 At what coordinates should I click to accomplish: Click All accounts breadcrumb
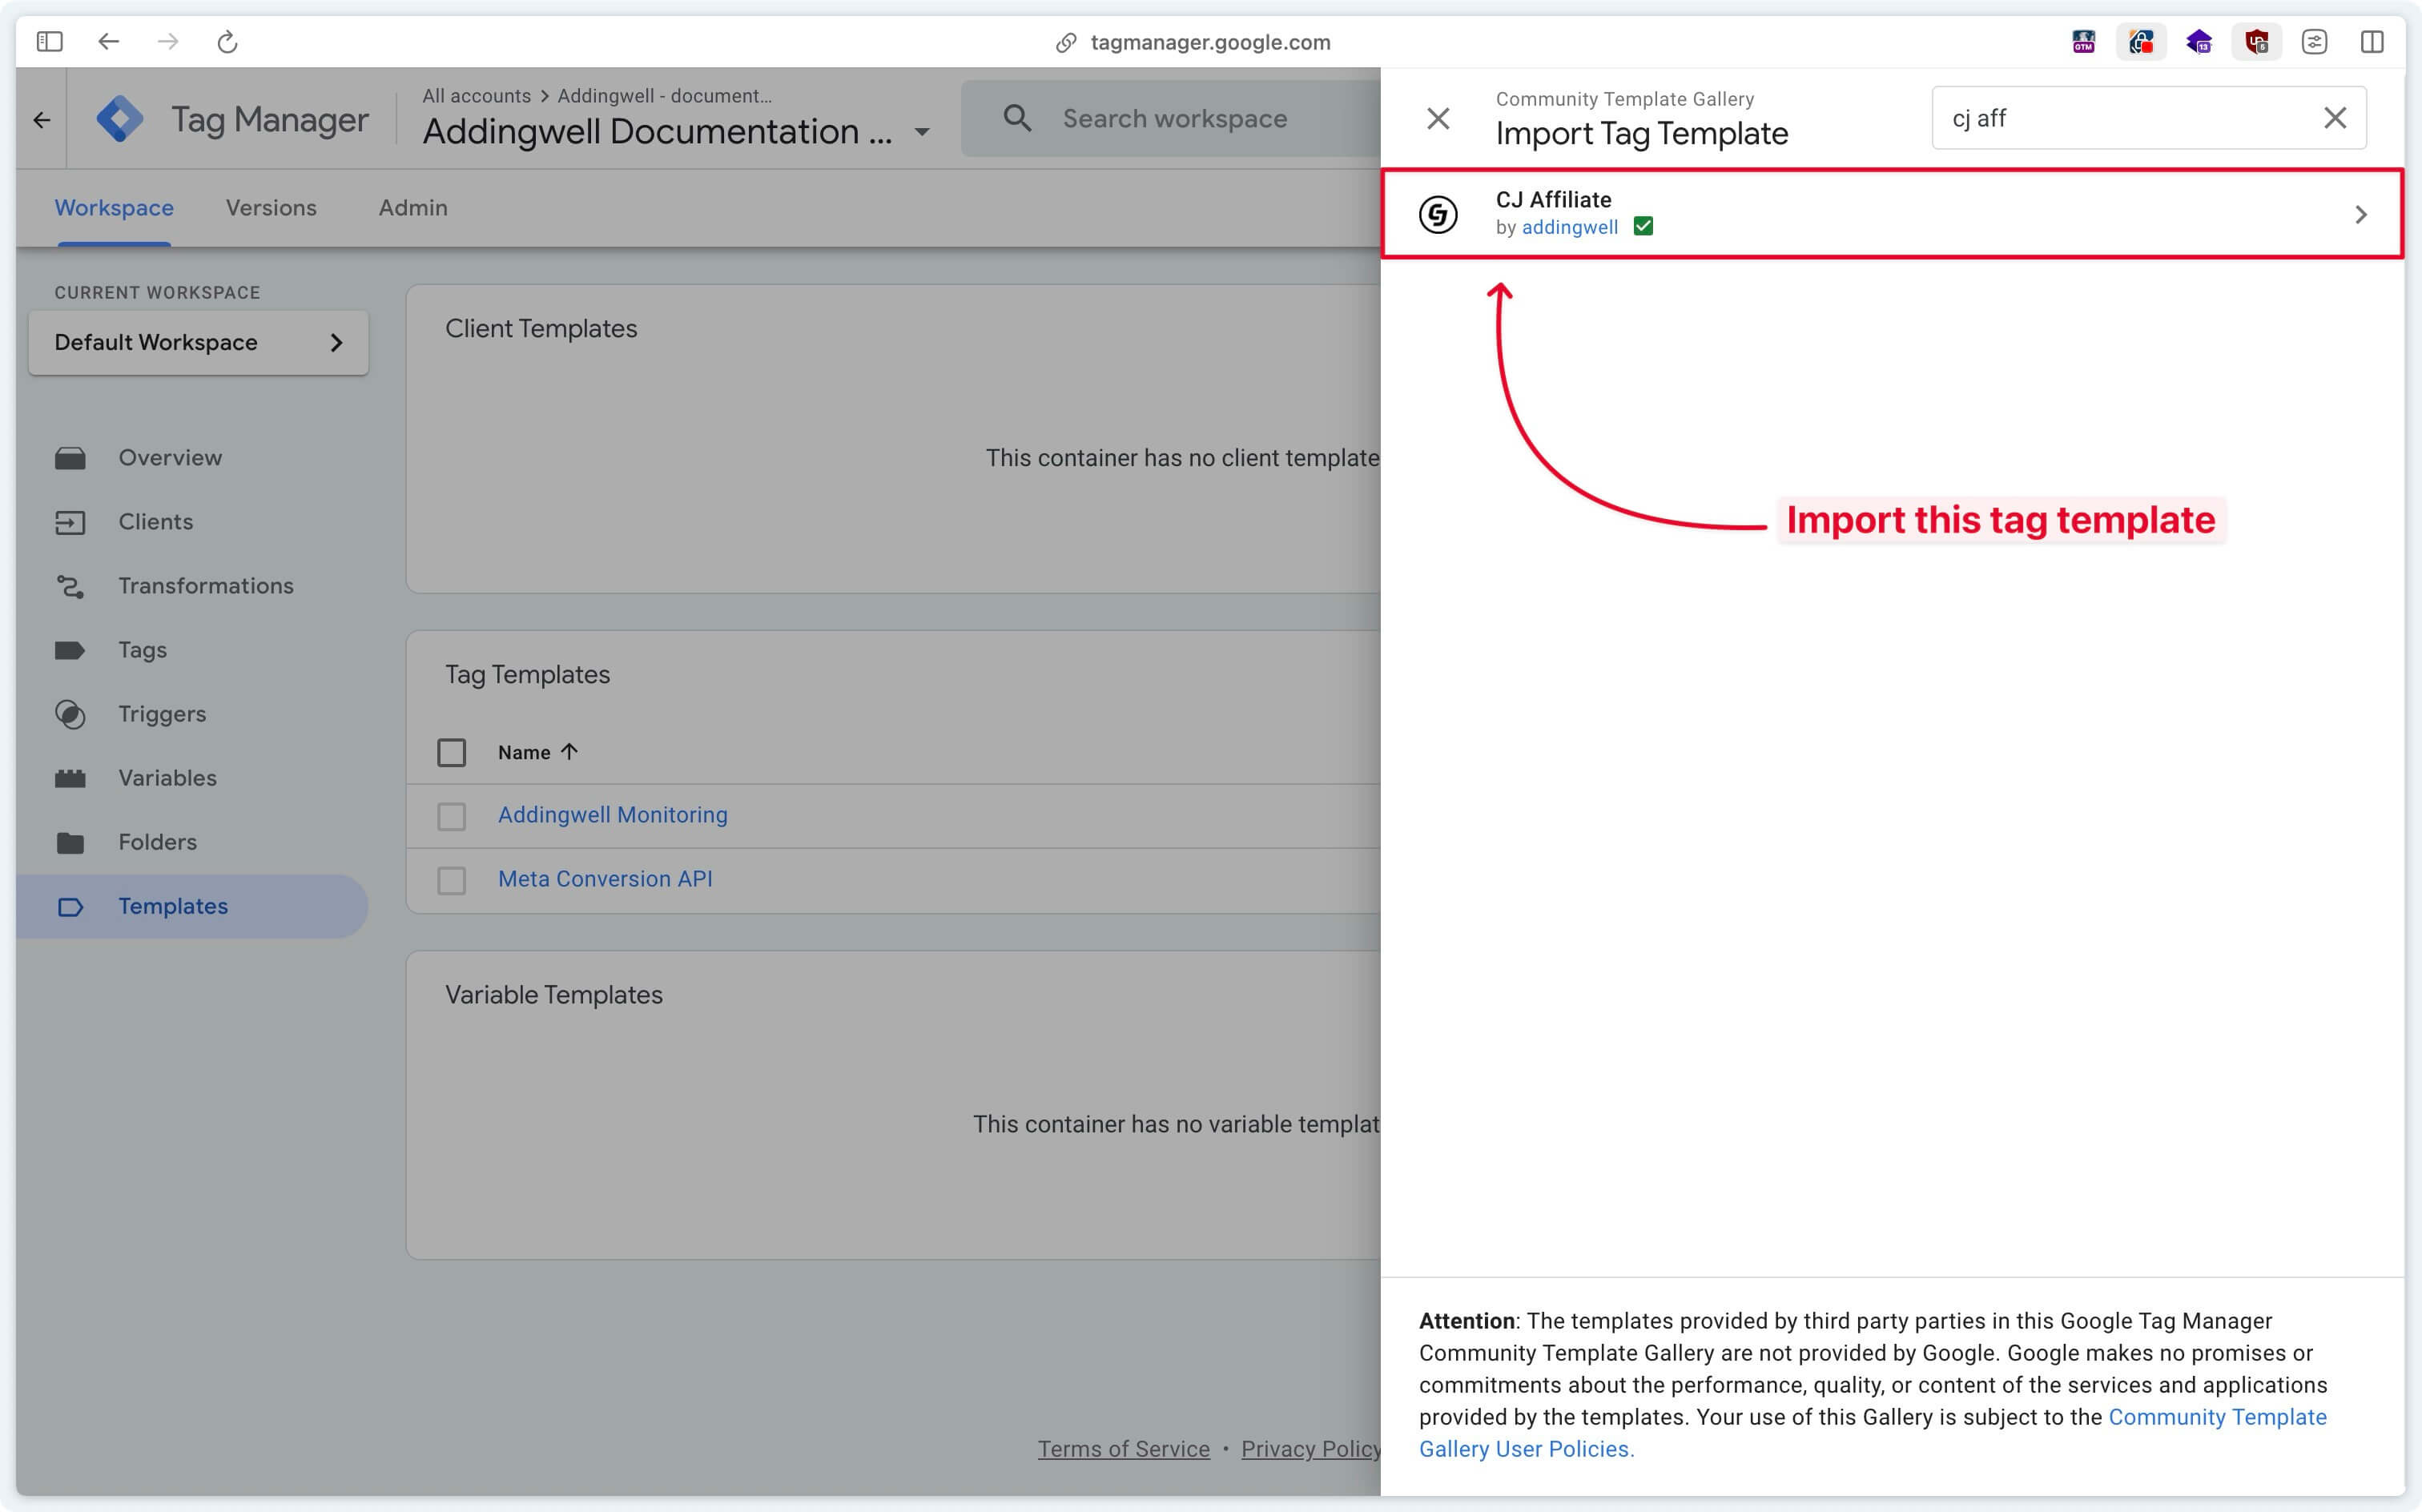pyautogui.click(x=476, y=96)
